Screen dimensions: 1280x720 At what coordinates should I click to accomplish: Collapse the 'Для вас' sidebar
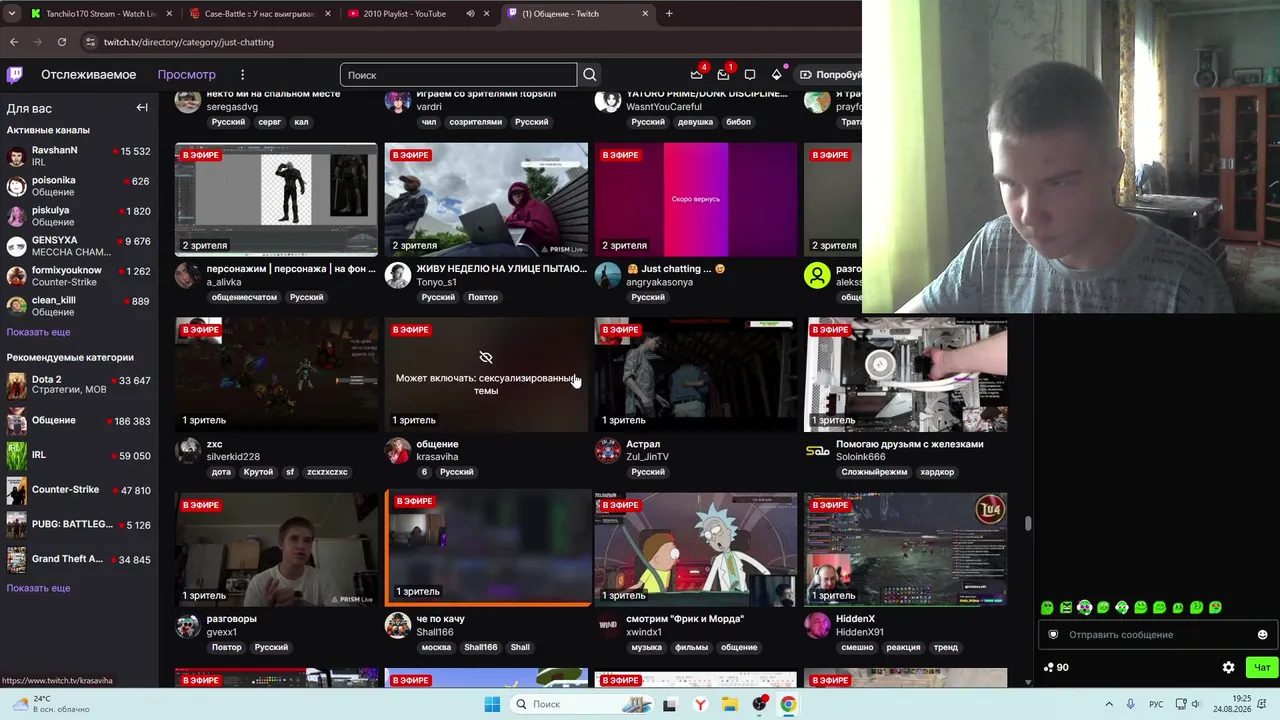click(142, 108)
